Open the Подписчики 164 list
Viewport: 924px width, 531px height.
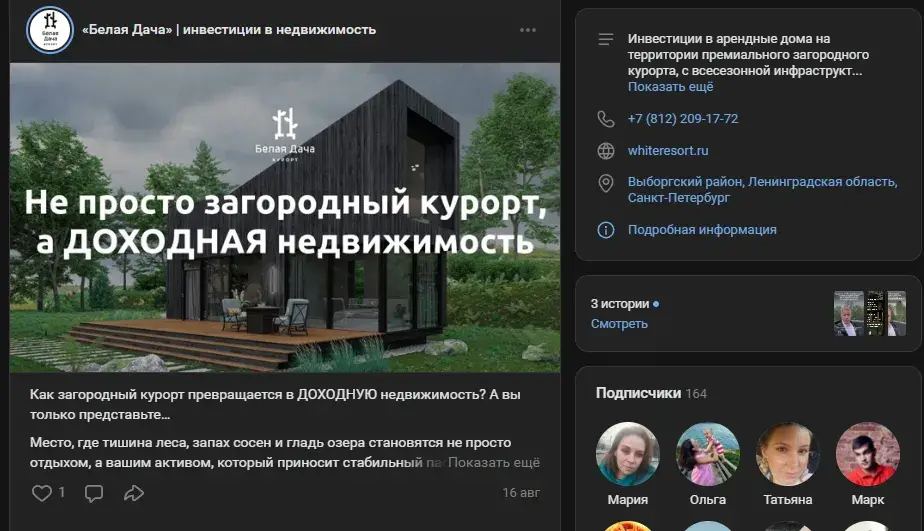[x=651, y=393]
